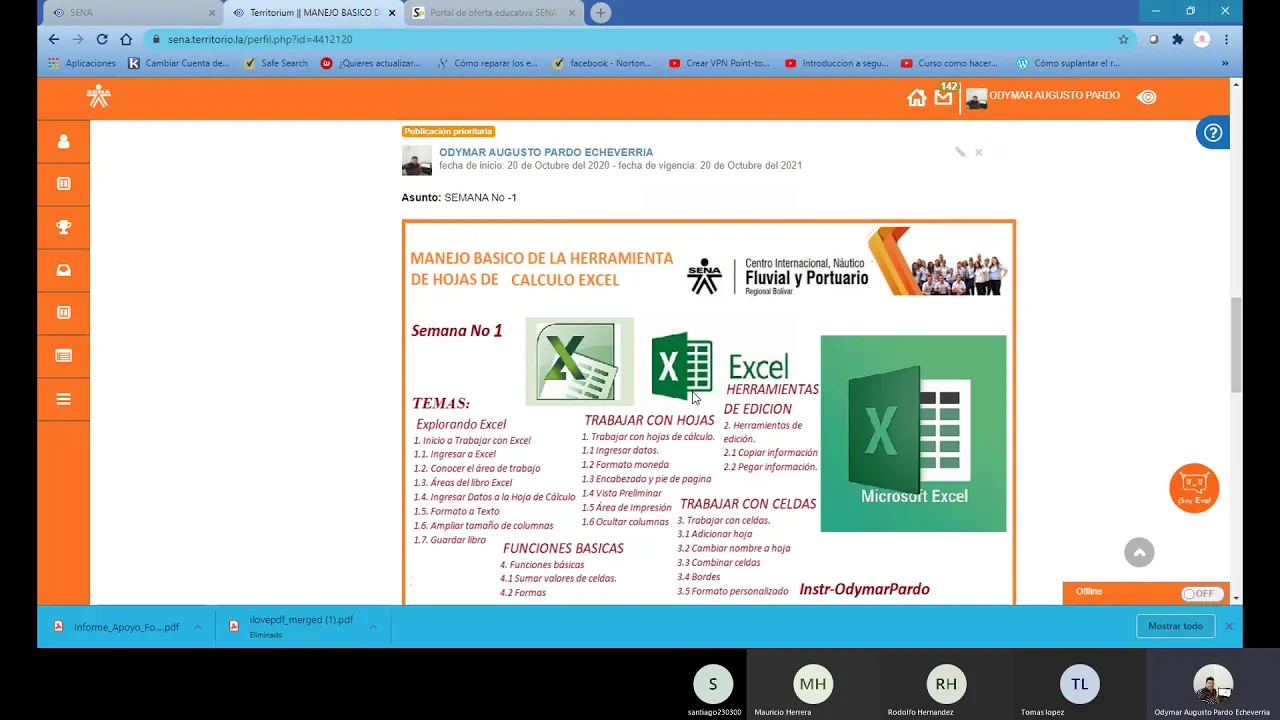This screenshot has width=1280, height=720.
Task: Click author ODYMAR AUGUSTO PARDO ECHEVERRIA link
Action: (546, 152)
